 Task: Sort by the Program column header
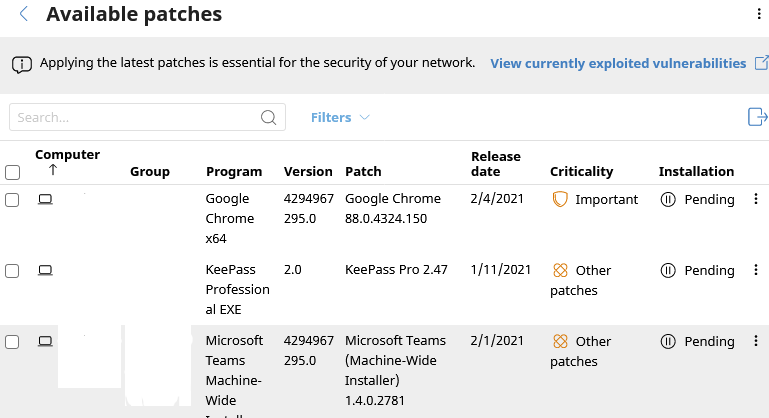[x=234, y=171]
